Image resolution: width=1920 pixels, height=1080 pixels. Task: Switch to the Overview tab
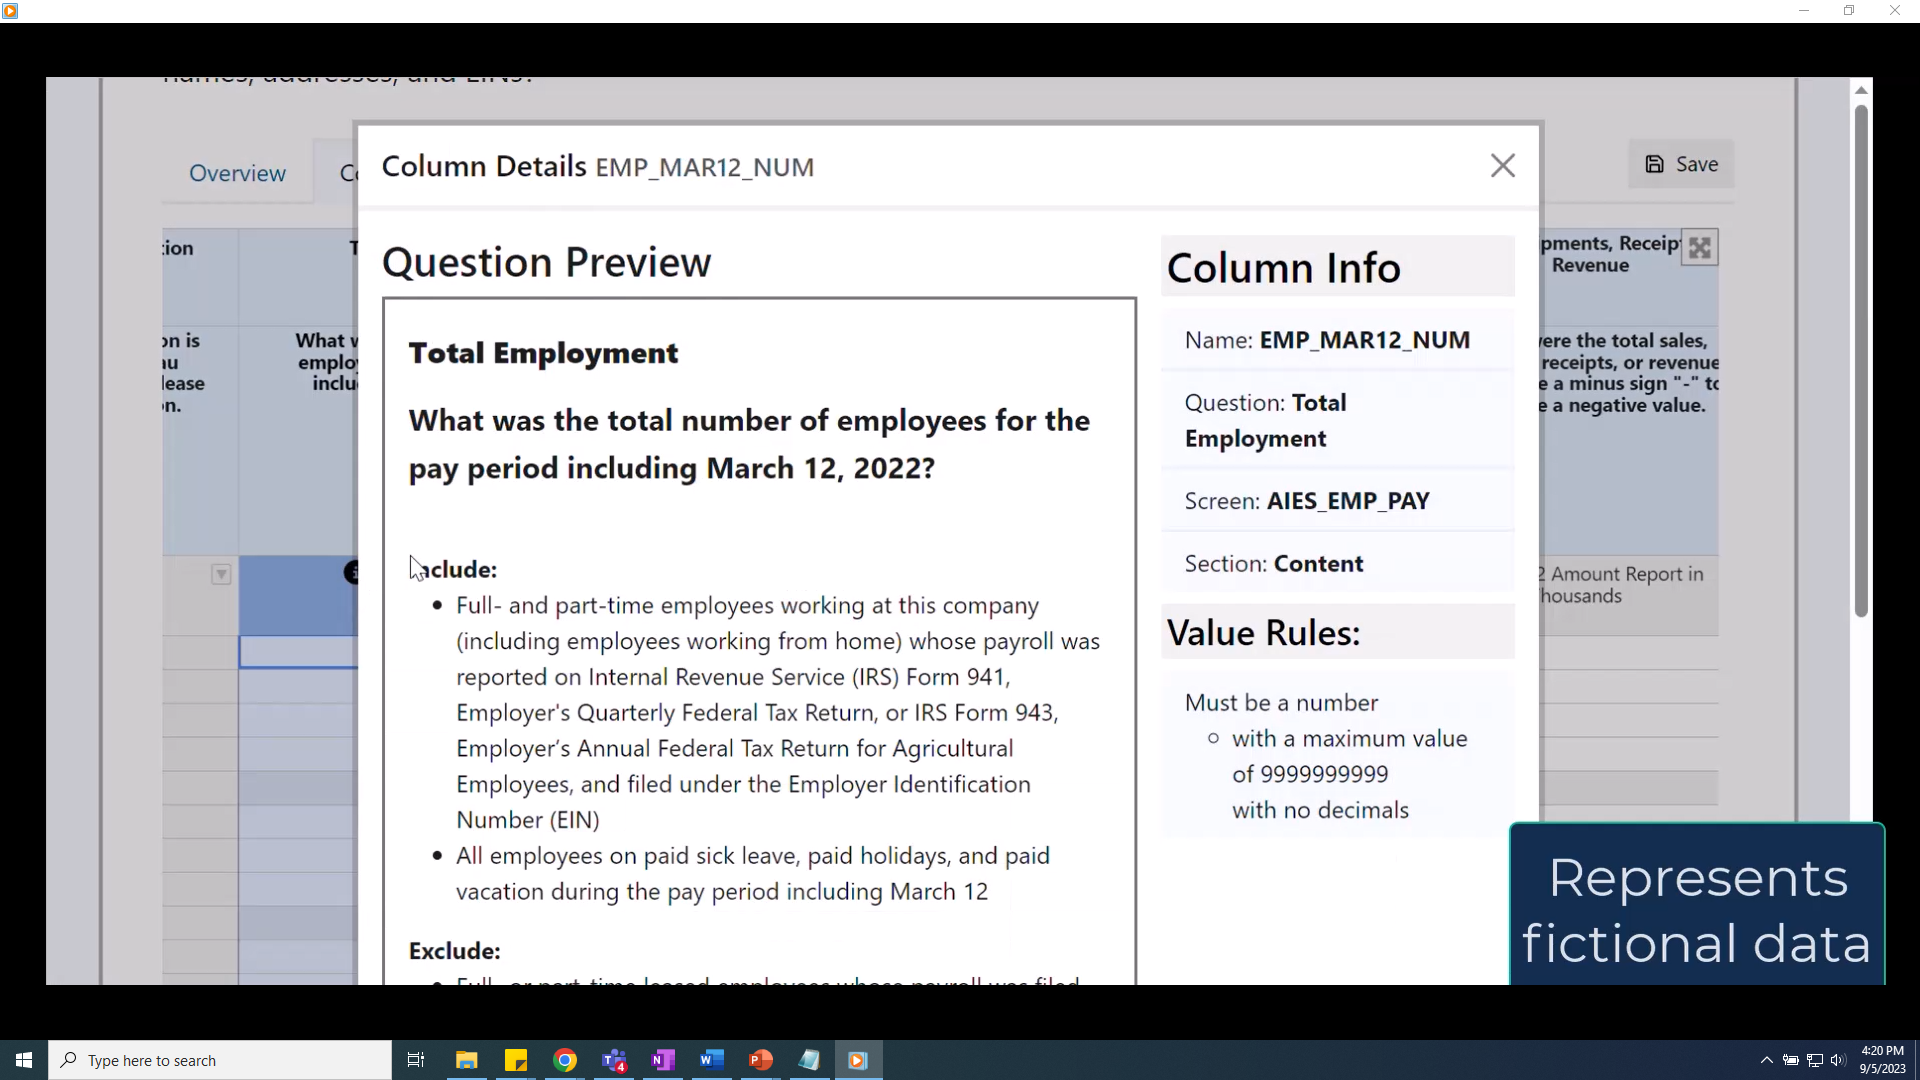coord(237,173)
